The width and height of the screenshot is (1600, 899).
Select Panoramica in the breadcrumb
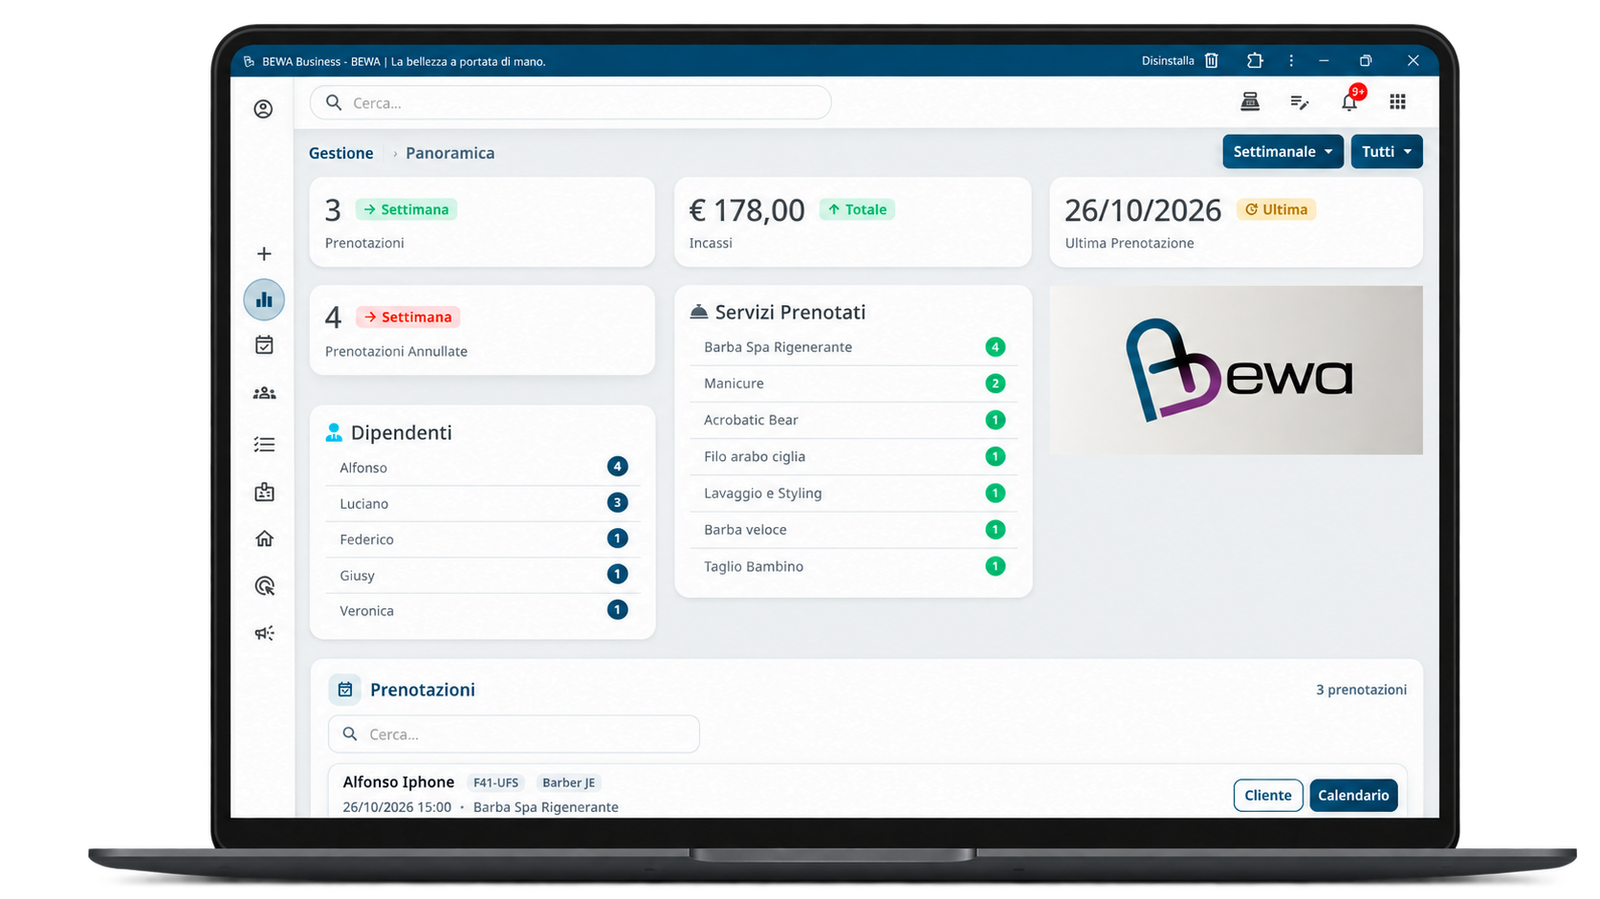pyautogui.click(x=450, y=153)
